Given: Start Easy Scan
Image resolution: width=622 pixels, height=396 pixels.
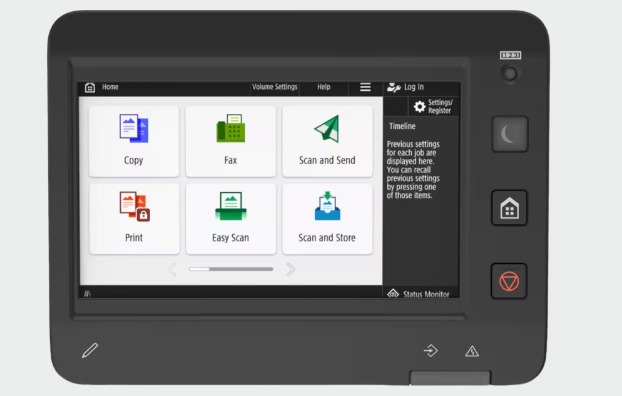Looking at the screenshot, I should coord(230,218).
